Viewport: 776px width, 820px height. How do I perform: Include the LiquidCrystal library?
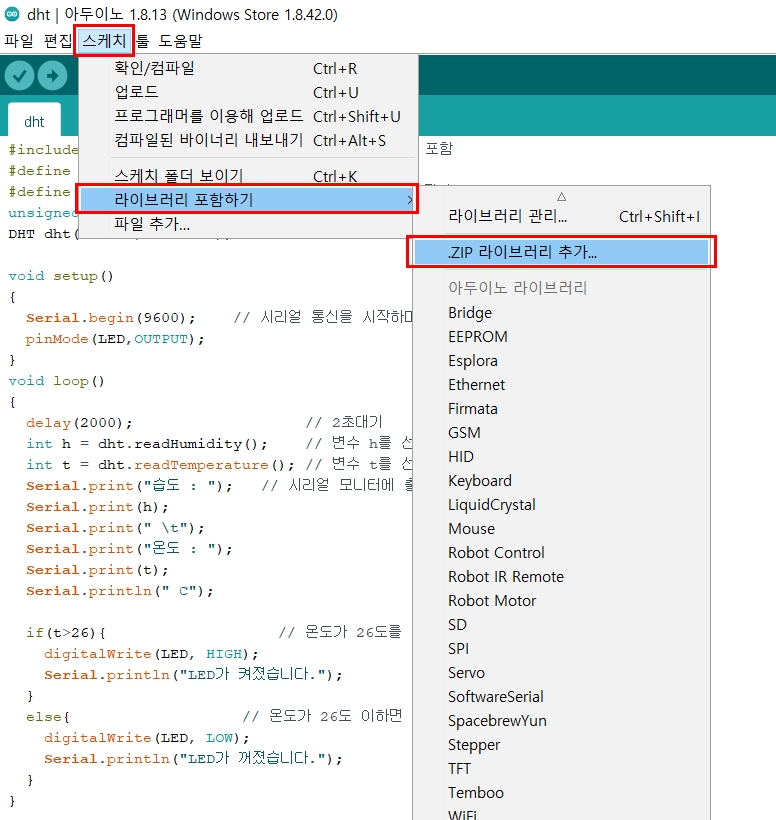click(x=562, y=505)
